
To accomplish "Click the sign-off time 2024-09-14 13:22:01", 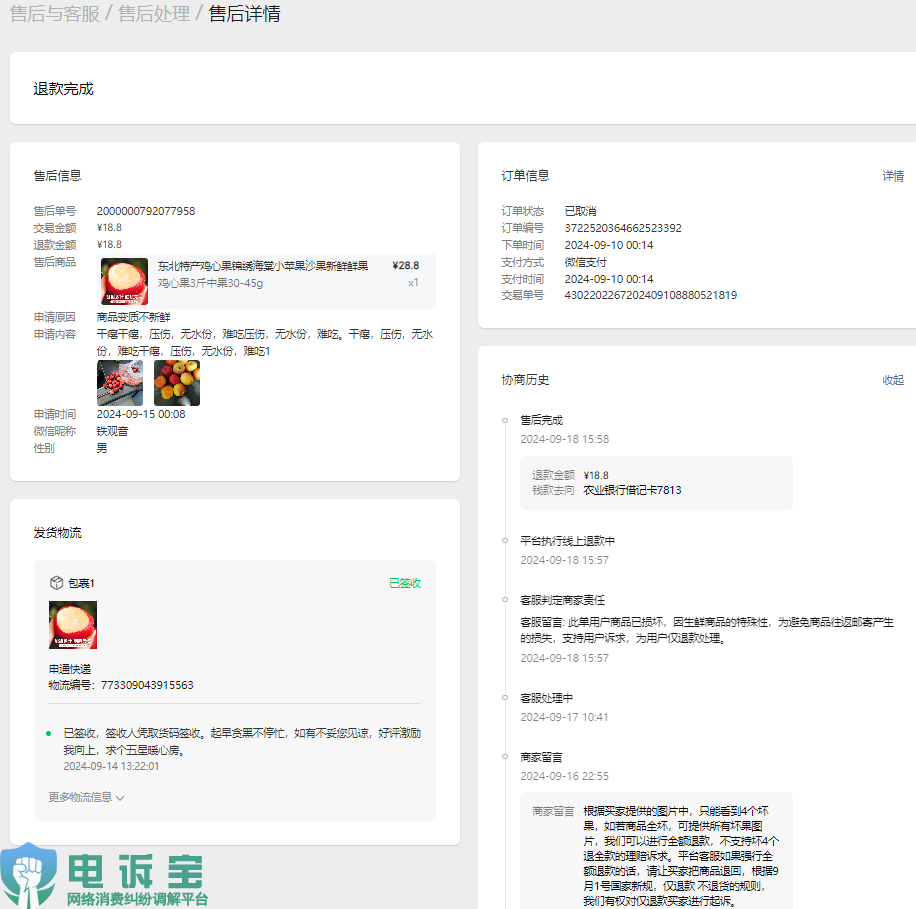I will [x=111, y=766].
